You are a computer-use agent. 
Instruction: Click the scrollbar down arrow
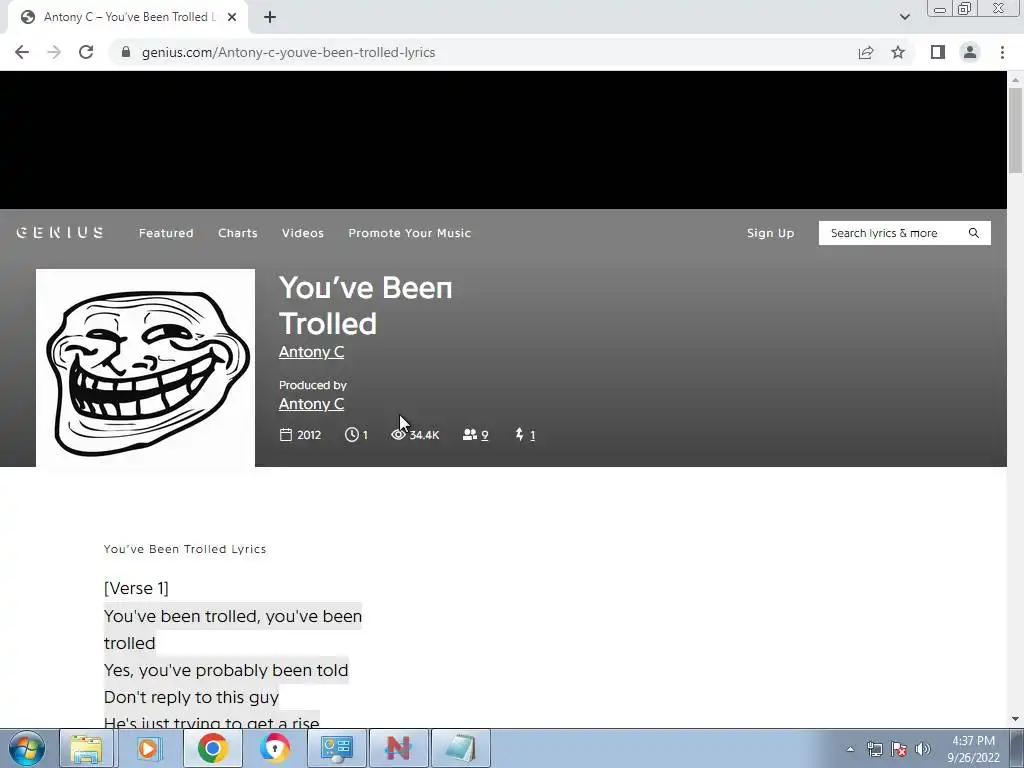(1015, 719)
